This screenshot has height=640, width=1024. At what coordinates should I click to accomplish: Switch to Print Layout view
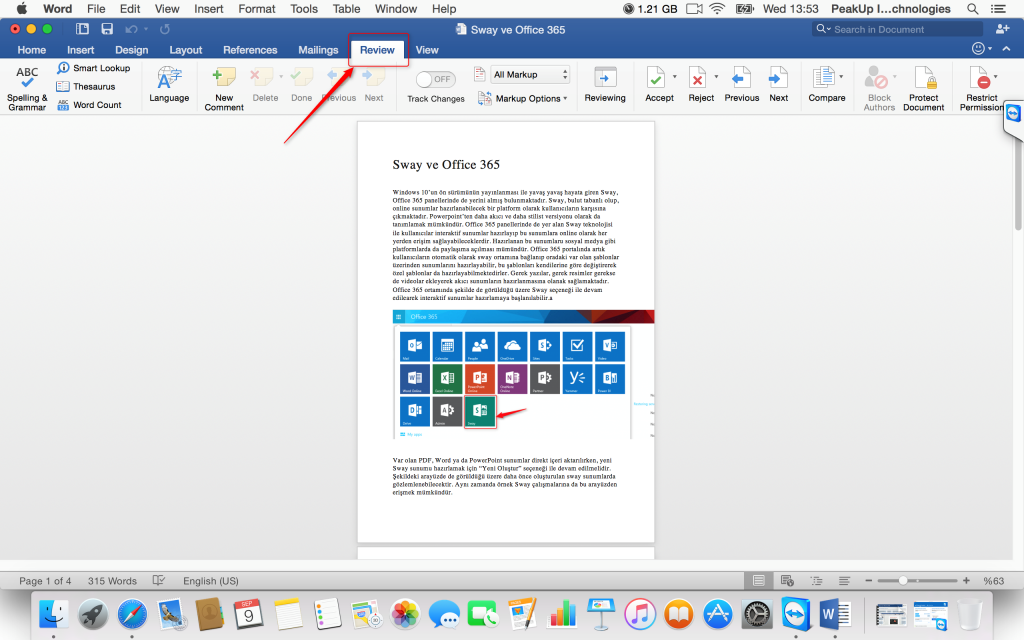point(758,581)
